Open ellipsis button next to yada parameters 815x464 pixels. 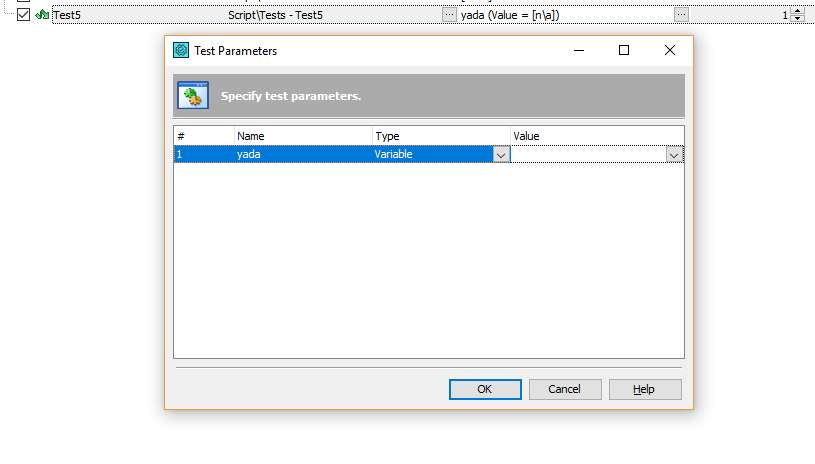point(681,15)
